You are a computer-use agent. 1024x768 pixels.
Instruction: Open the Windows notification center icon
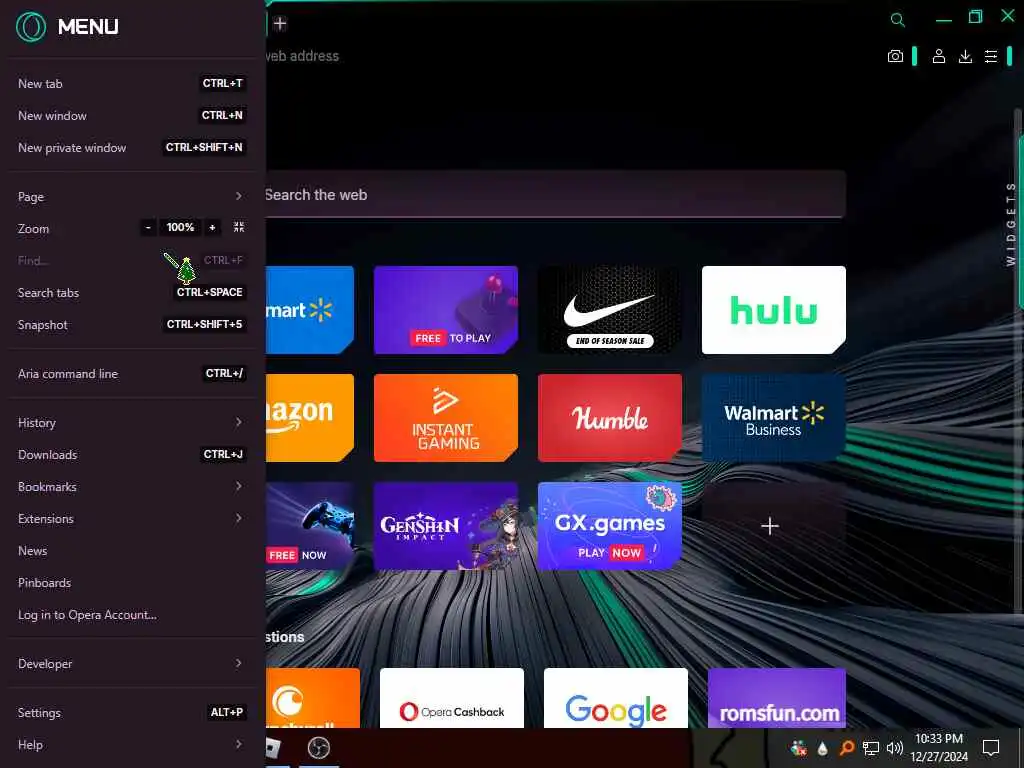point(991,747)
